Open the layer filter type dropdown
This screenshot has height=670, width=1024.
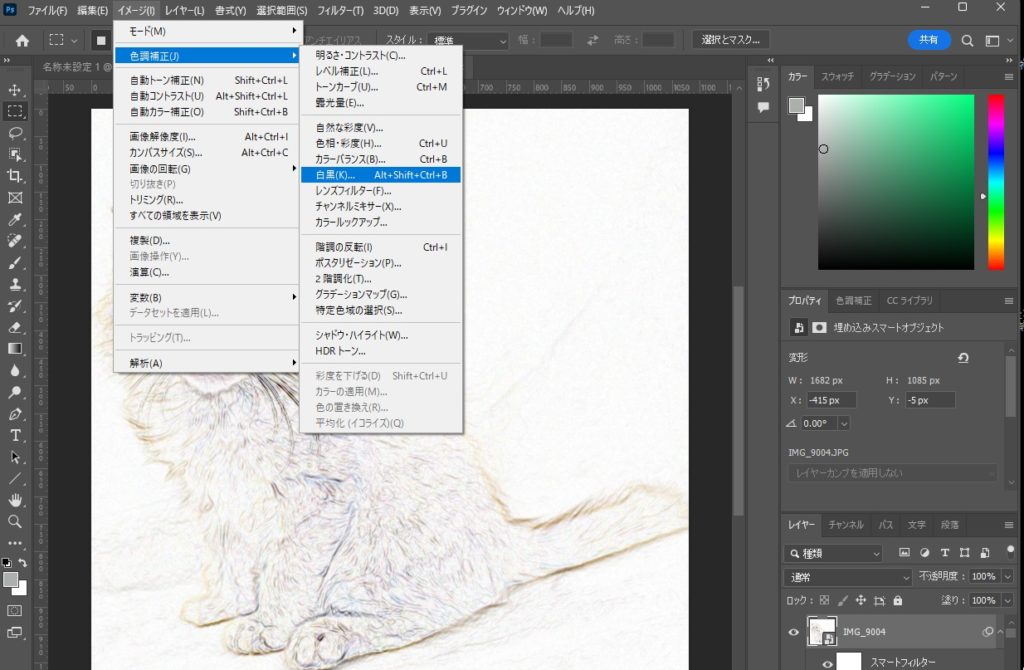coord(835,553)
